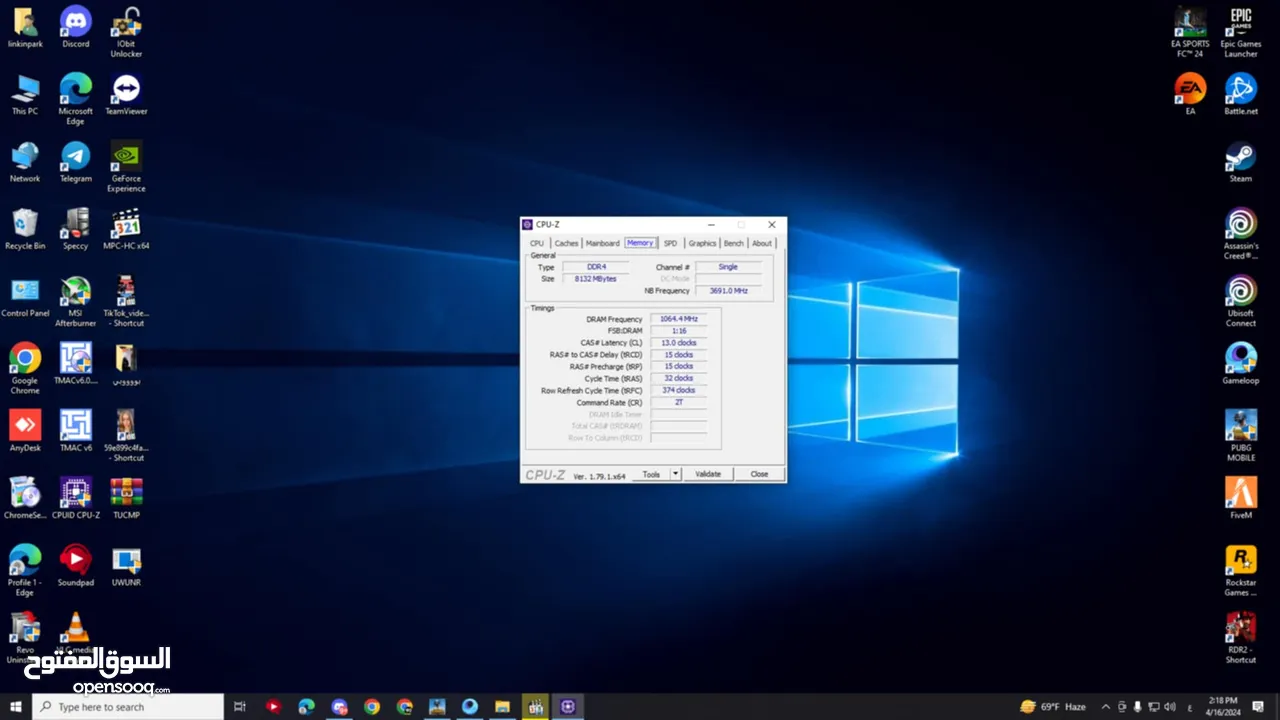This screenshot has height=720, width=1280.
Task: Open the Discord desktop icon
Action: [x=76, y=28]
